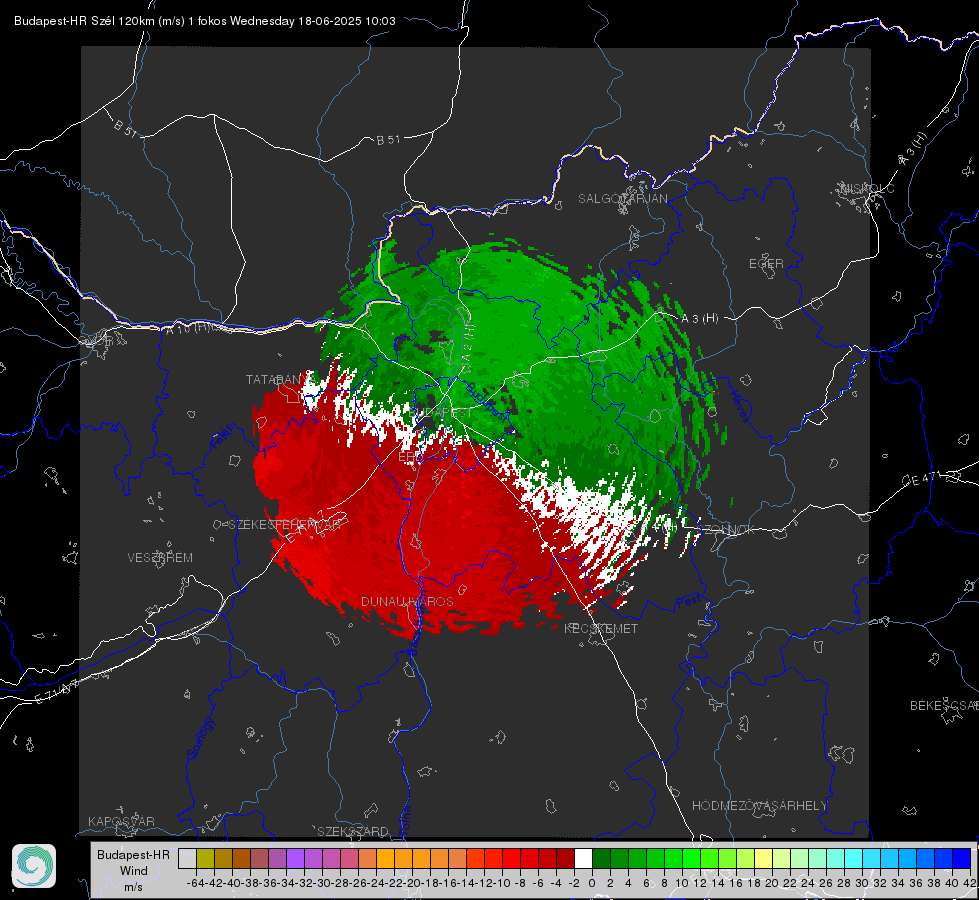The height and width of the screenshot is (900, 979).
Task: Click the SALGÓTARJÁN city label
Action: [622, 199]
